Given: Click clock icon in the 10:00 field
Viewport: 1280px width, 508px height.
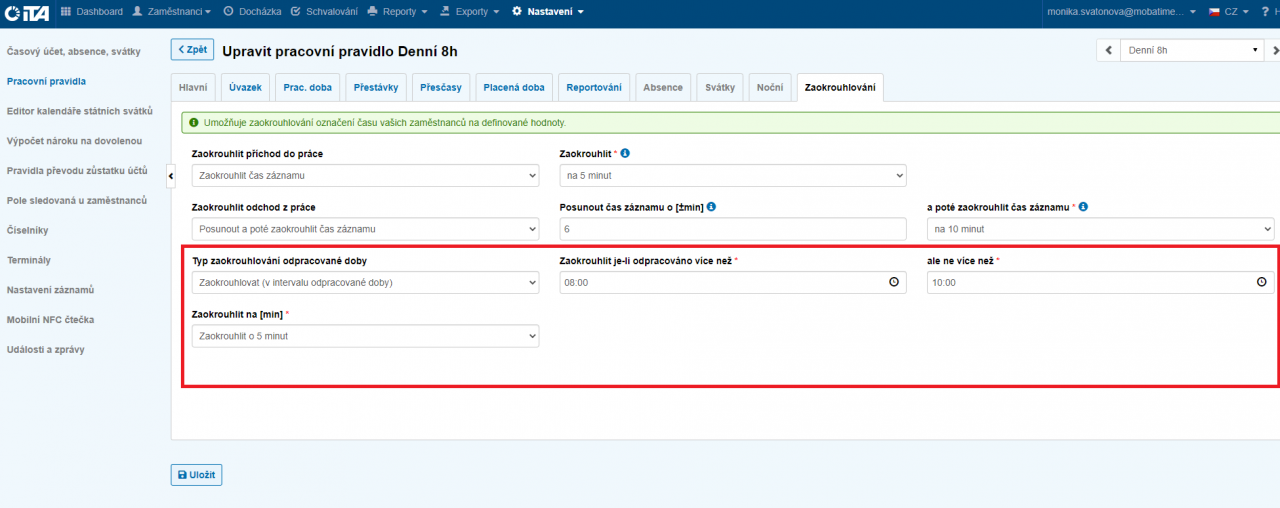Looking at the screenshot, I should 1261,283.
